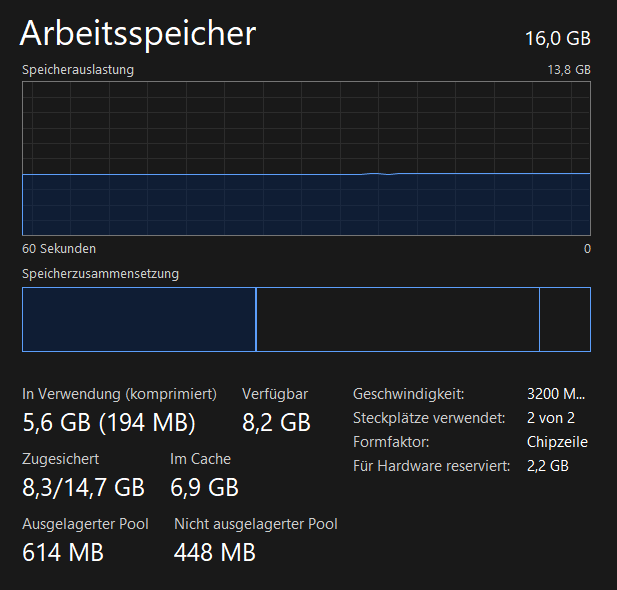Click the truncated 3200 M... speed value
This screenshot has height=590, width=617.
coord(556,394)
